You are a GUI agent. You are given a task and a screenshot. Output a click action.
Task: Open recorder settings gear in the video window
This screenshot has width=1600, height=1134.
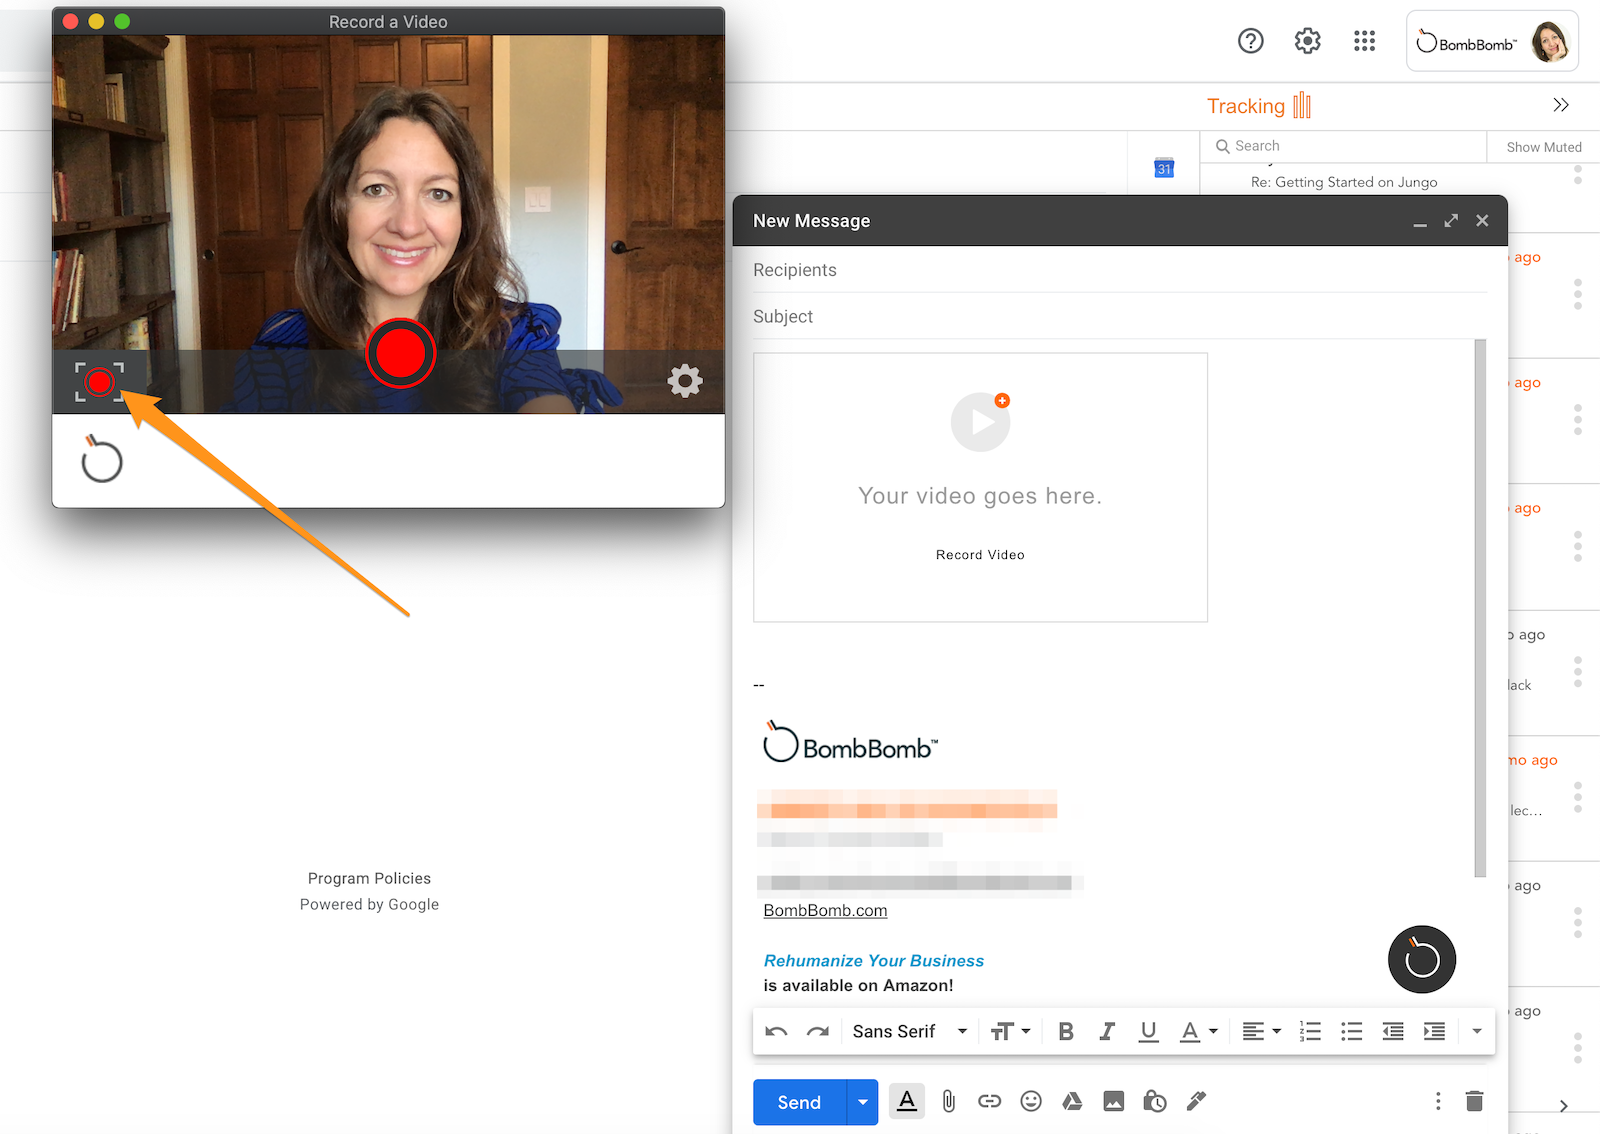(685, 381)
